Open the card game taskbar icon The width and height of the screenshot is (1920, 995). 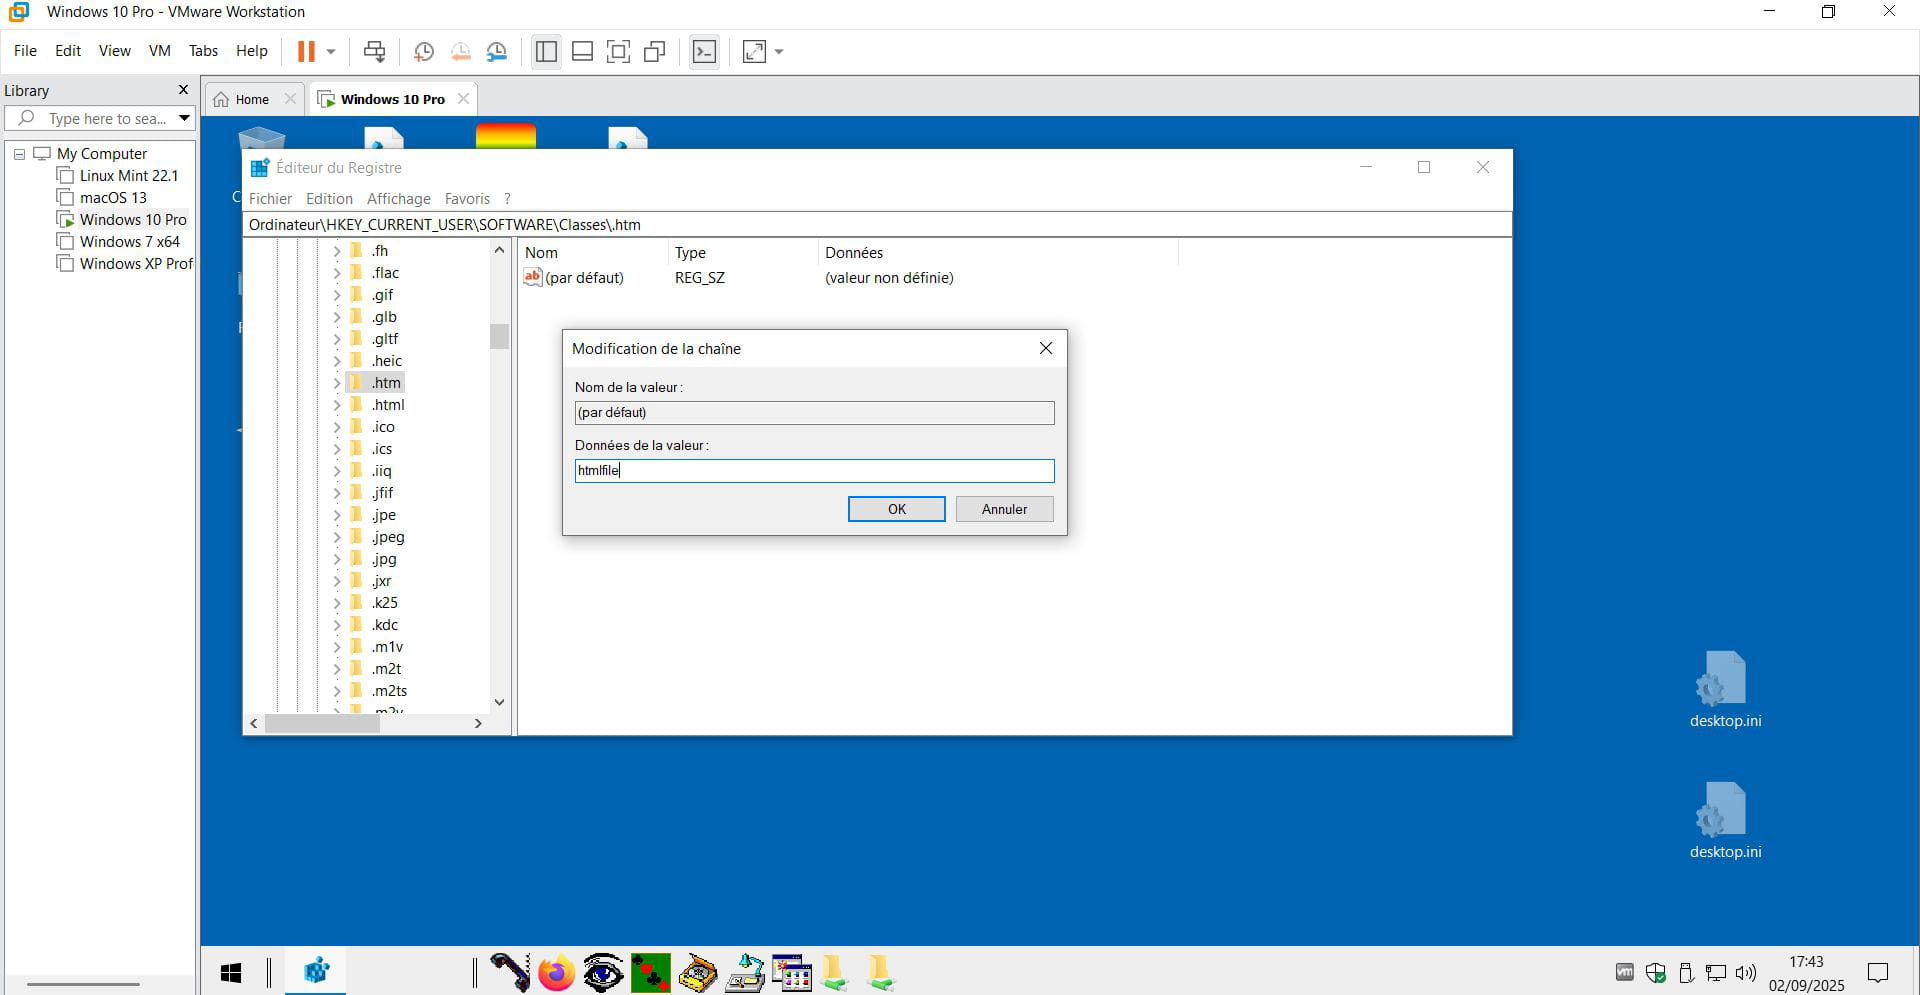pos(650,972)
